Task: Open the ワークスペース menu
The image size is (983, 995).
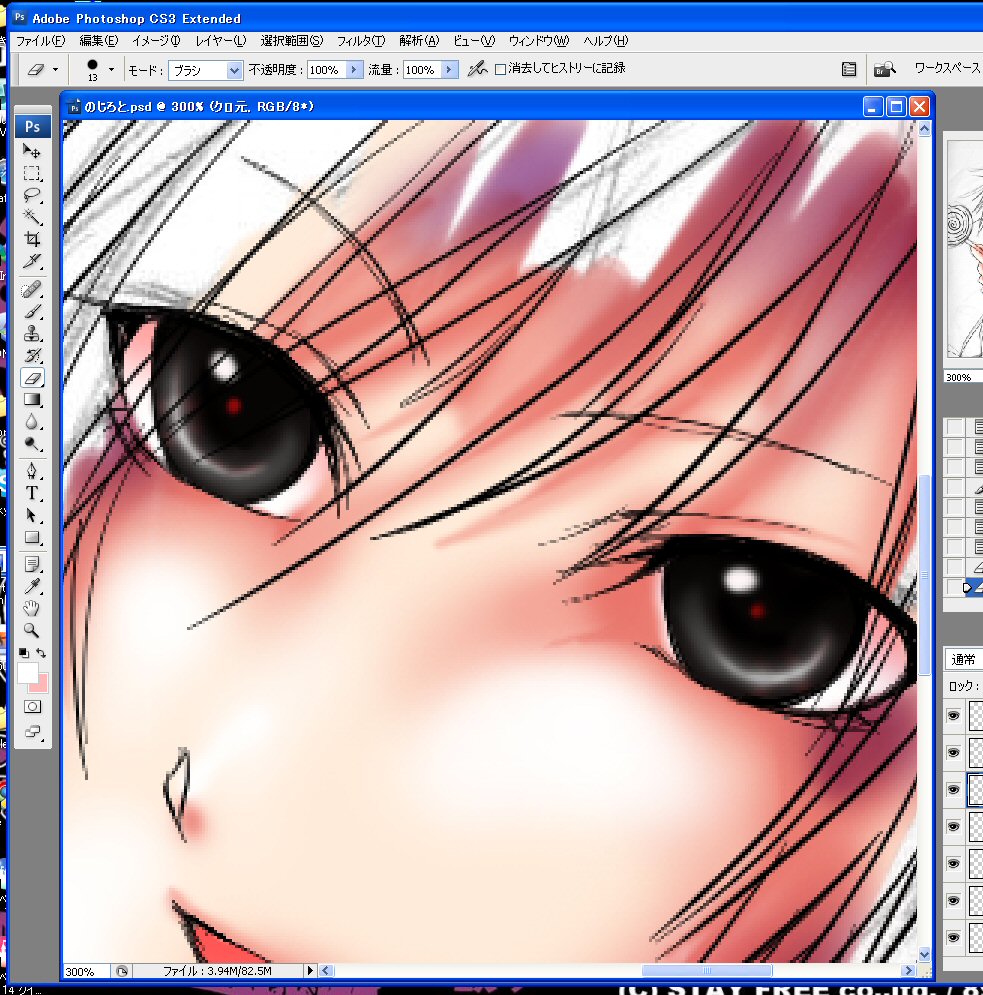Action: coord(947,68)
